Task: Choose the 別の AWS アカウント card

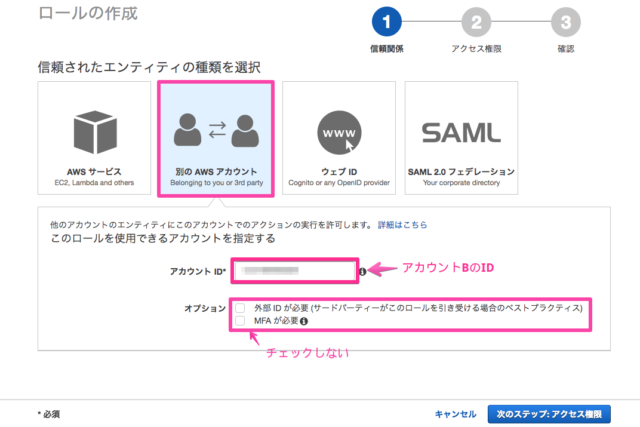Action: (x=216, y=138)
